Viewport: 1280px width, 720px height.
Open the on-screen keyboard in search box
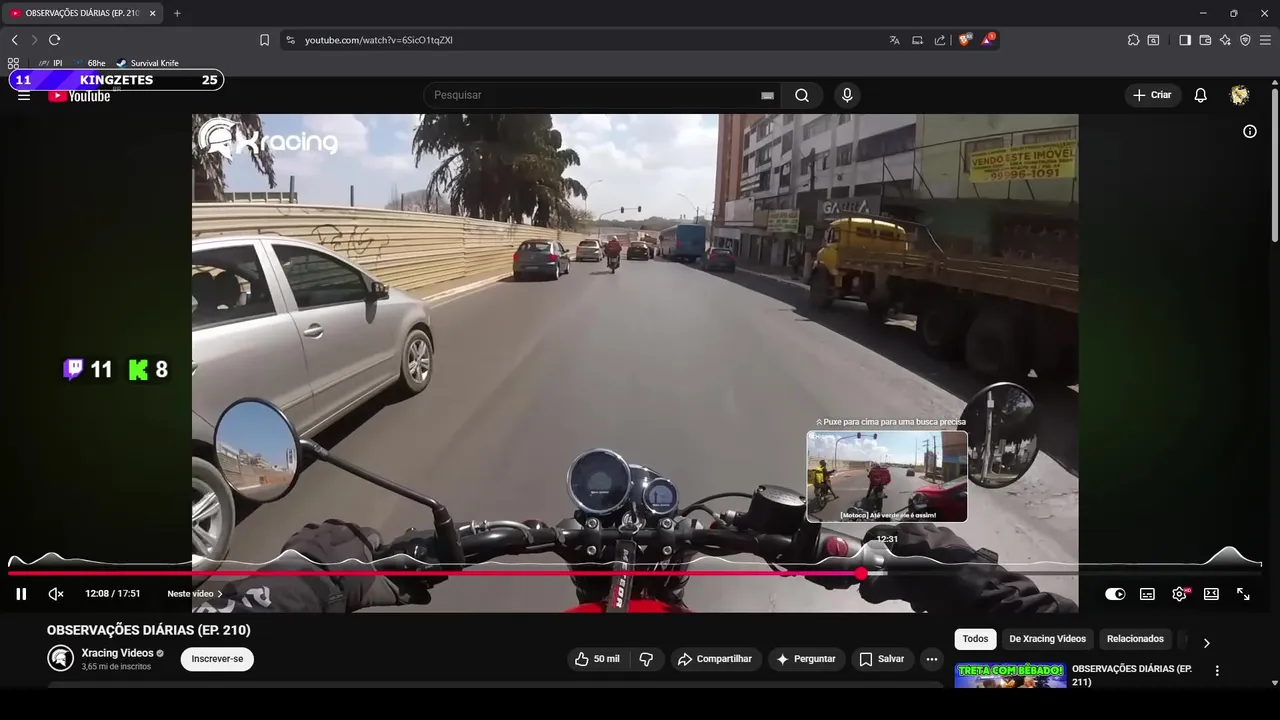767,95
